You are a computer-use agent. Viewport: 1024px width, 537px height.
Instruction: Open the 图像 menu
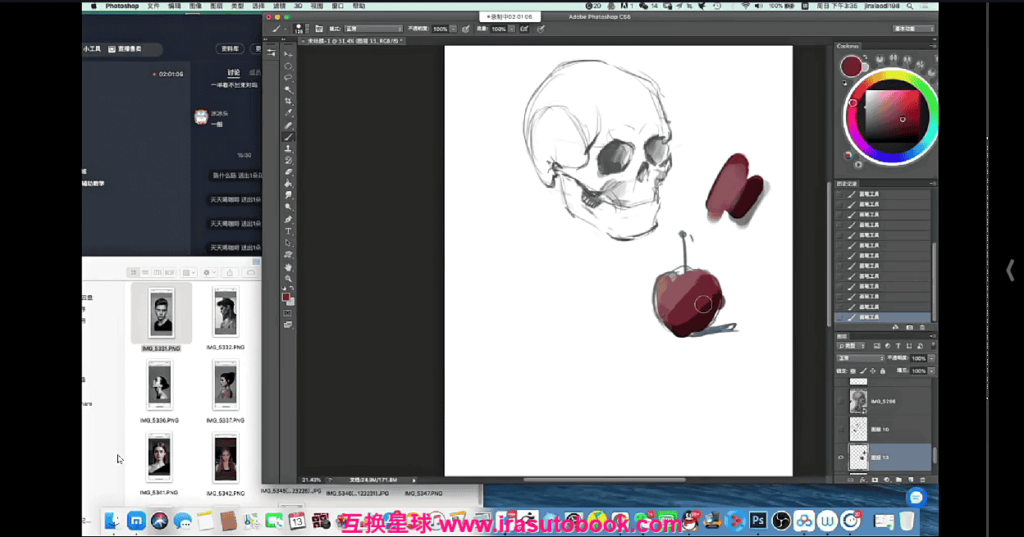(x=195, y=6)
